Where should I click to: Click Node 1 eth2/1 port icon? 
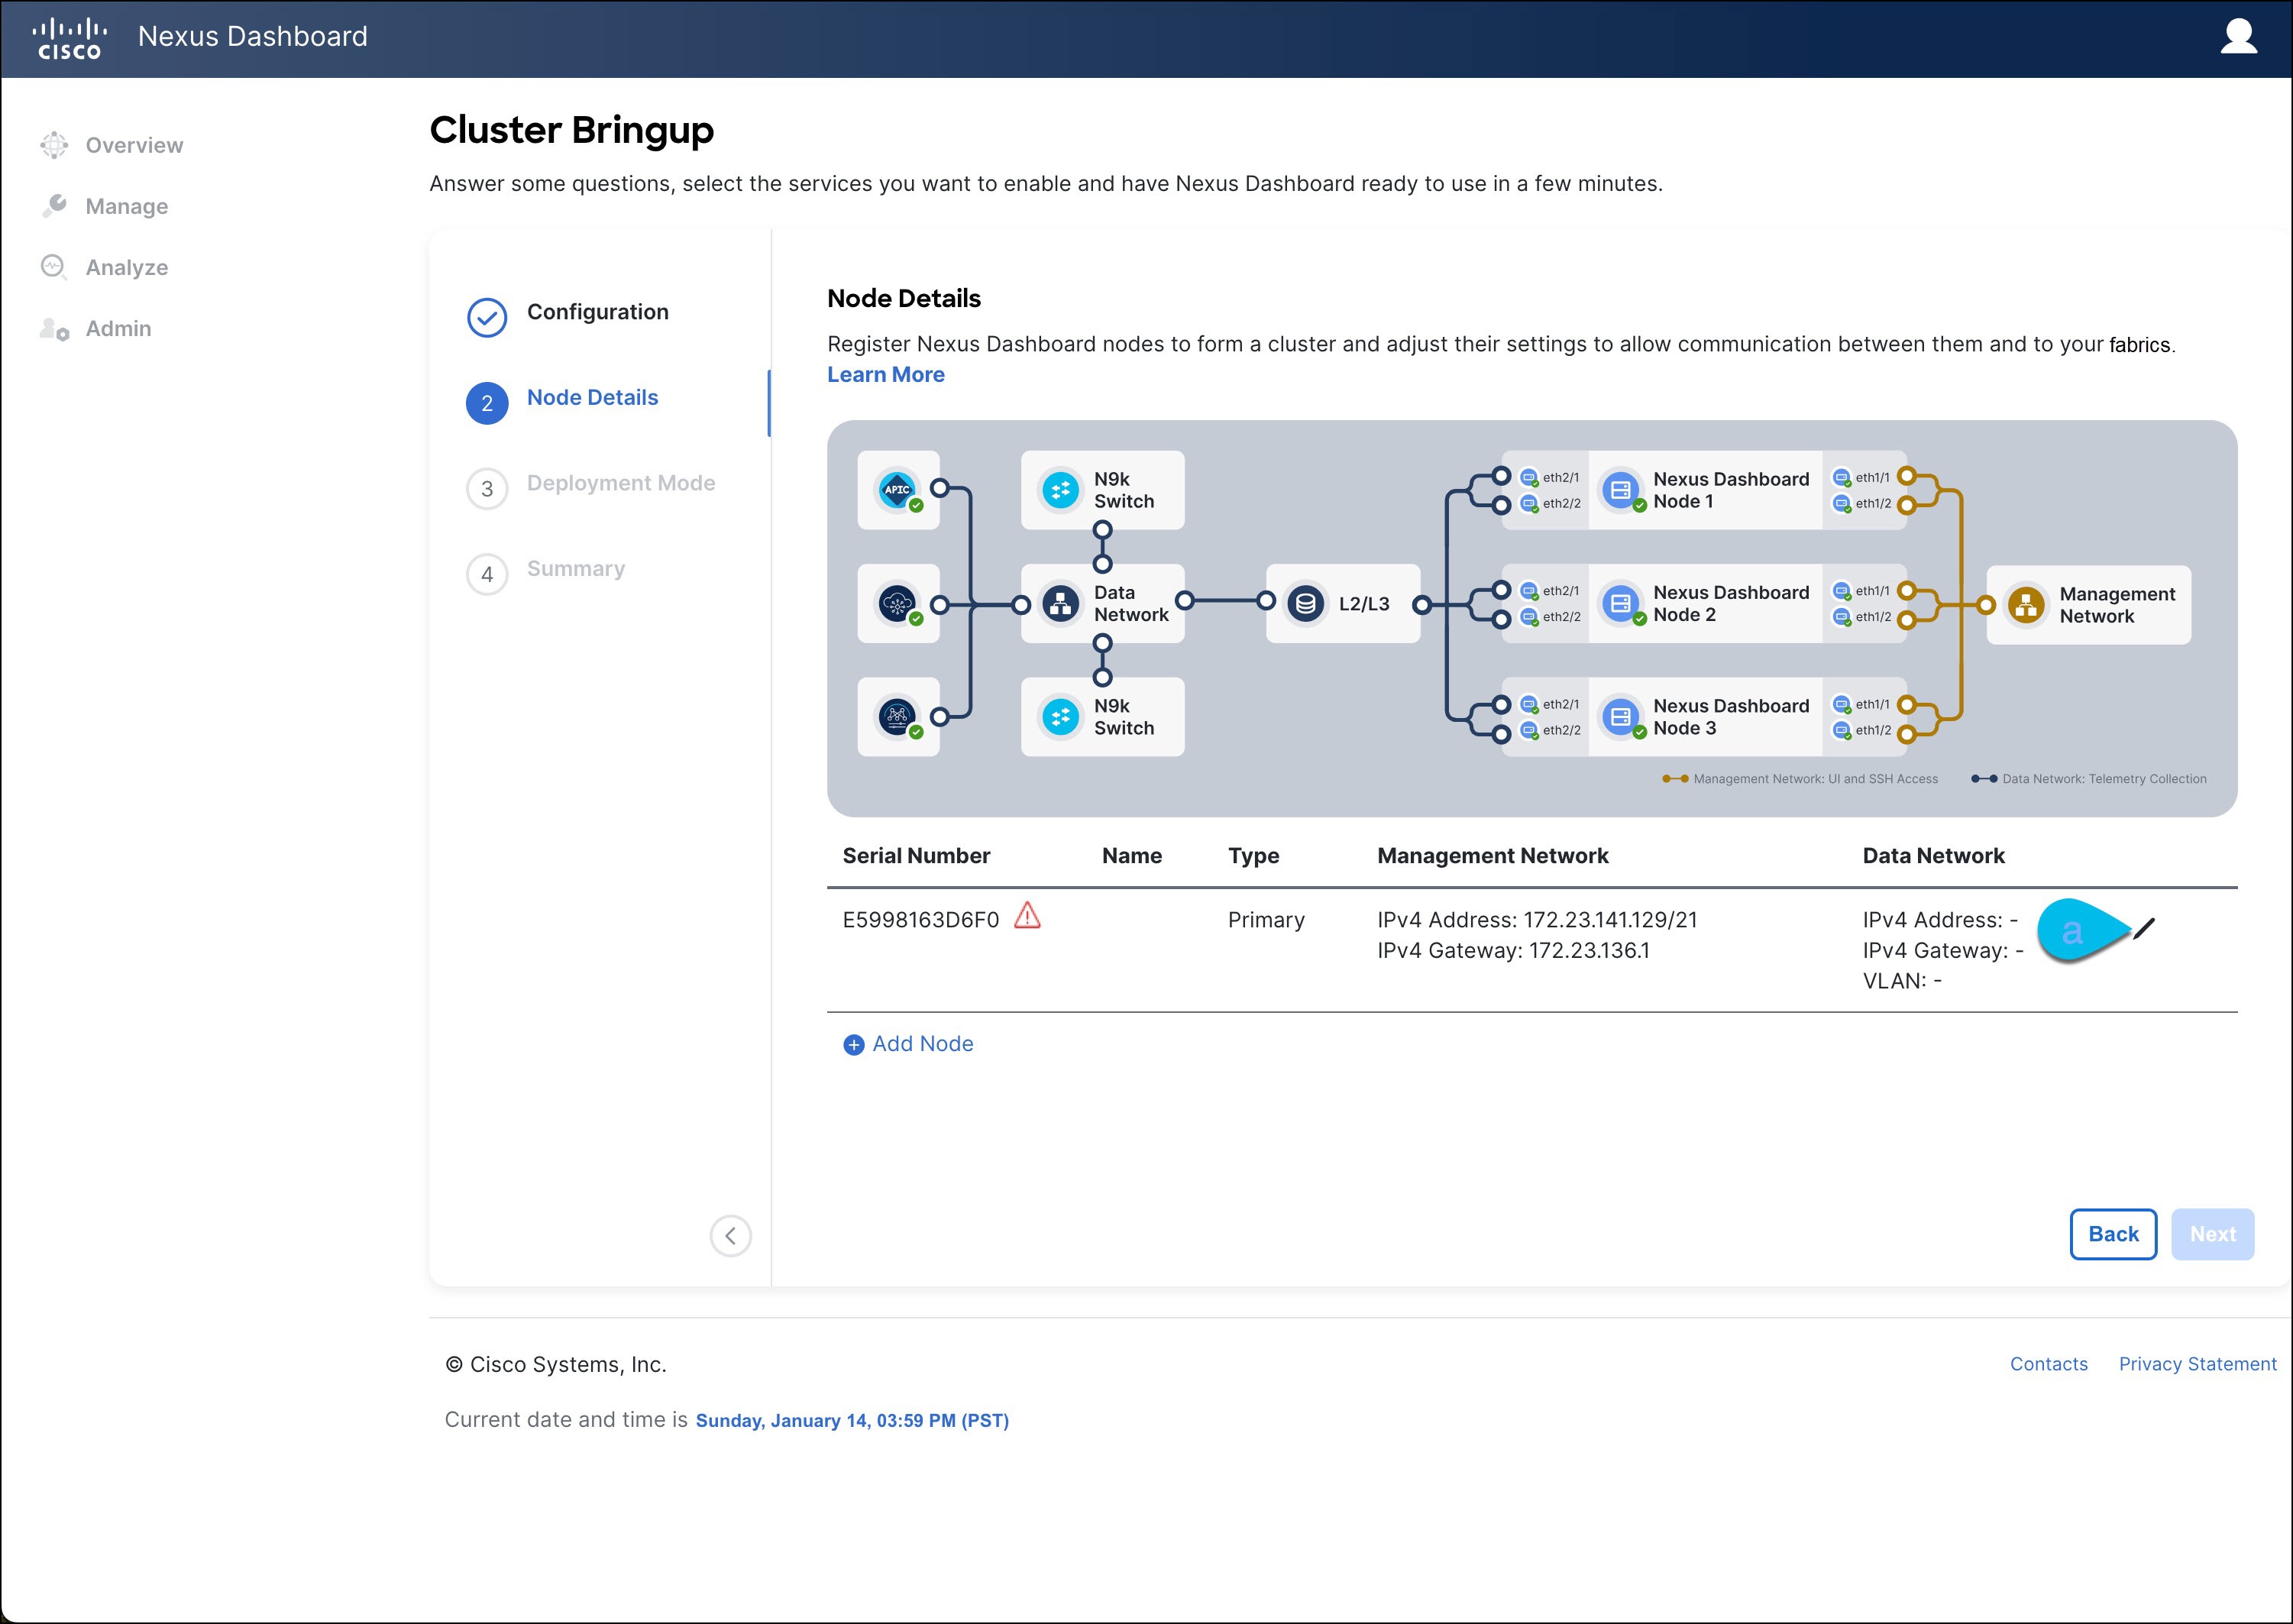tap(1529, 477)
